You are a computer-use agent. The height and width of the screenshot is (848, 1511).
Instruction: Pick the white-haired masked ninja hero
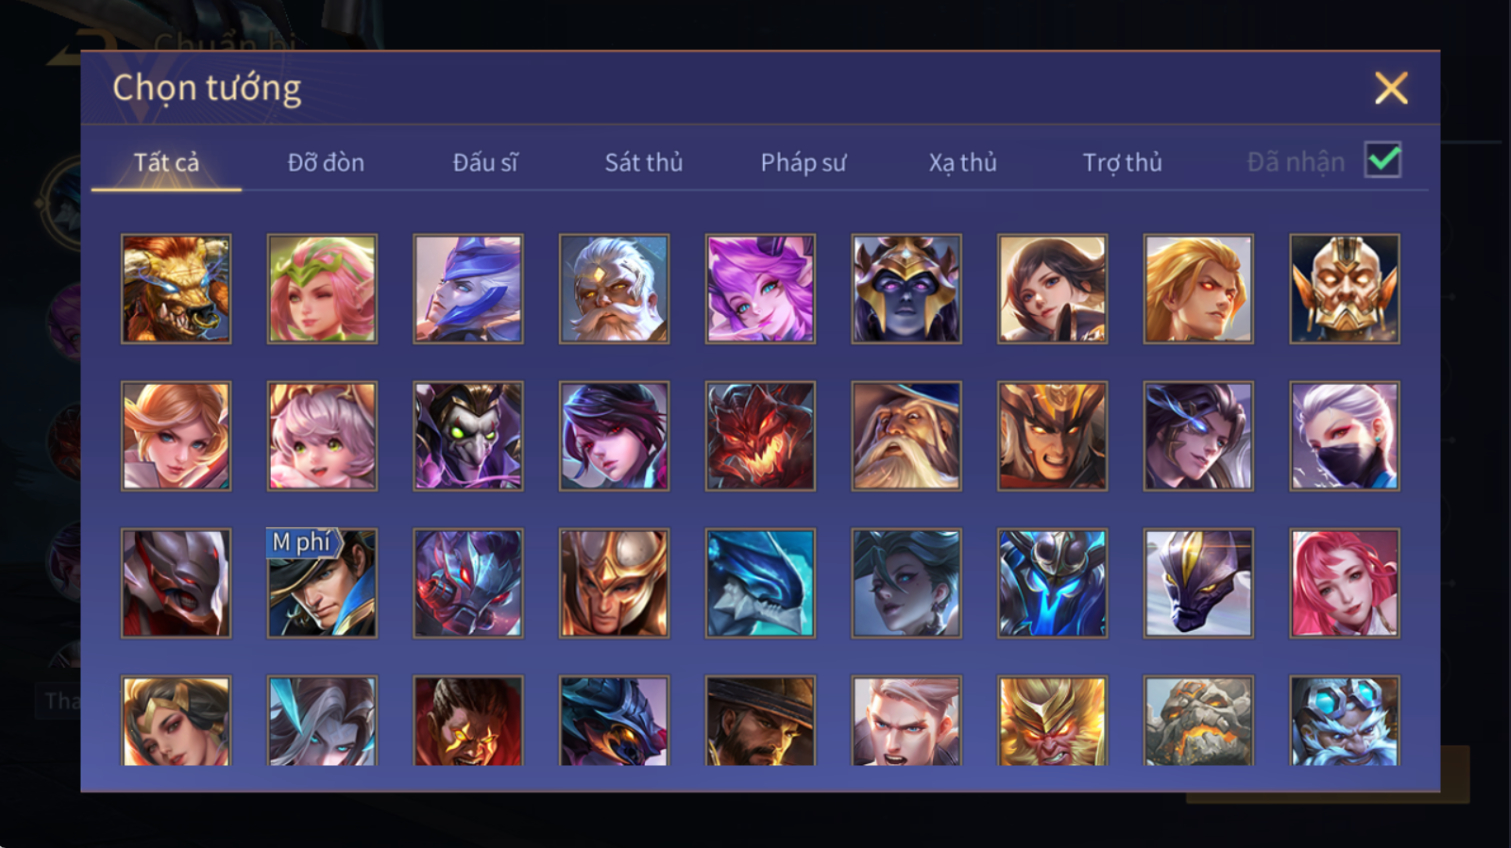coord(1344,436)
